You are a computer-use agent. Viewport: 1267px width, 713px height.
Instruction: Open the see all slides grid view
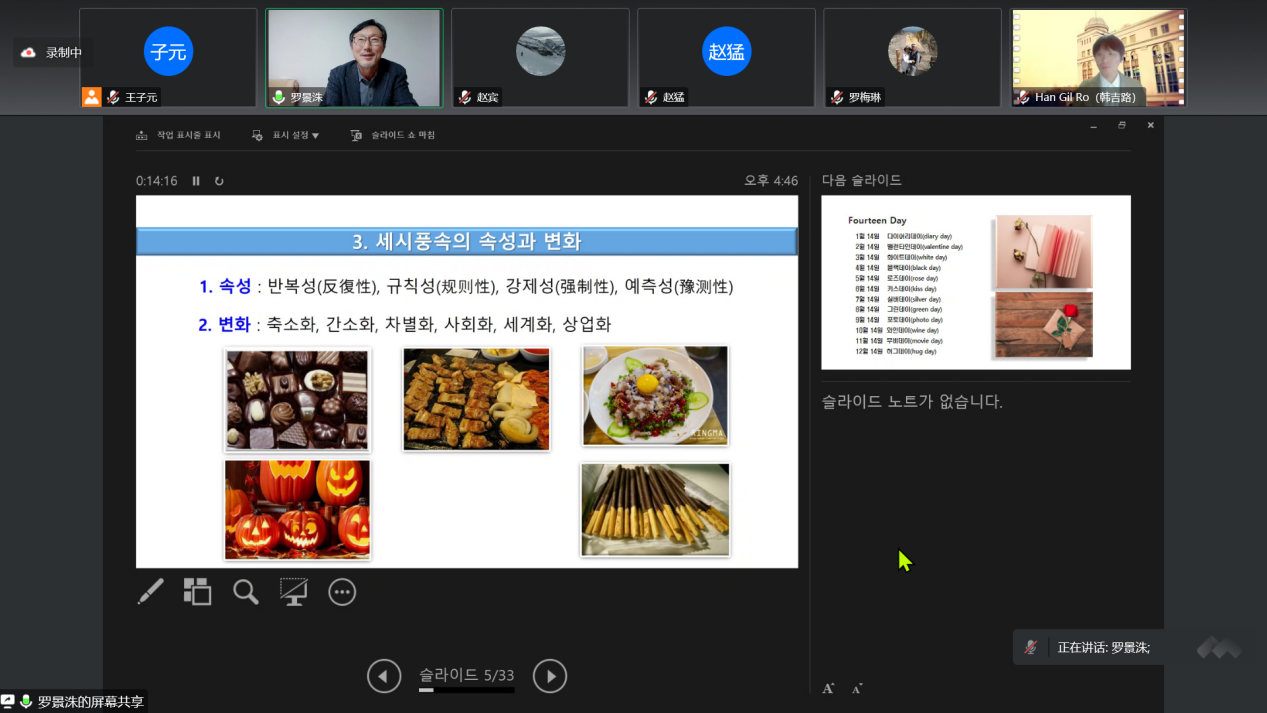pos(197,592)
